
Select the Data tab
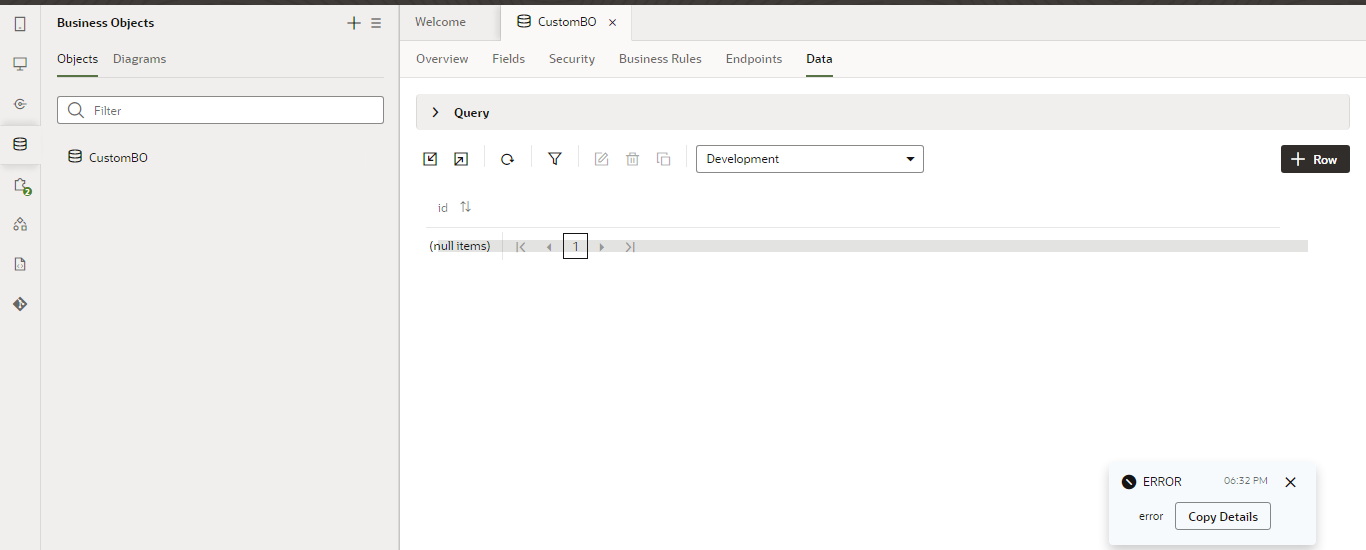pyautogui.click(x=819, y=59)
